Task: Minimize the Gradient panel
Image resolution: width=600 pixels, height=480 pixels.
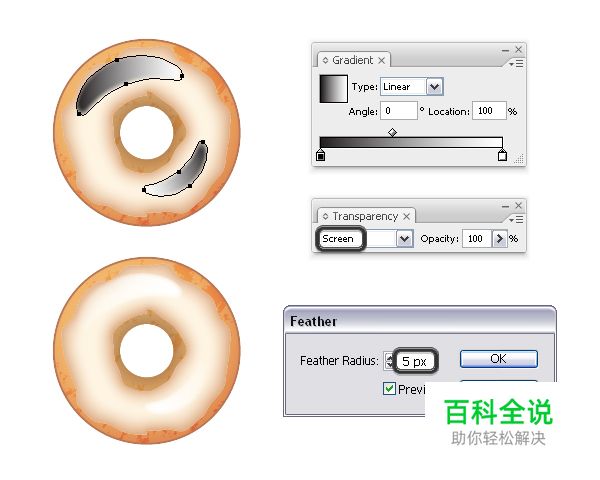Action: coord(505,50)
